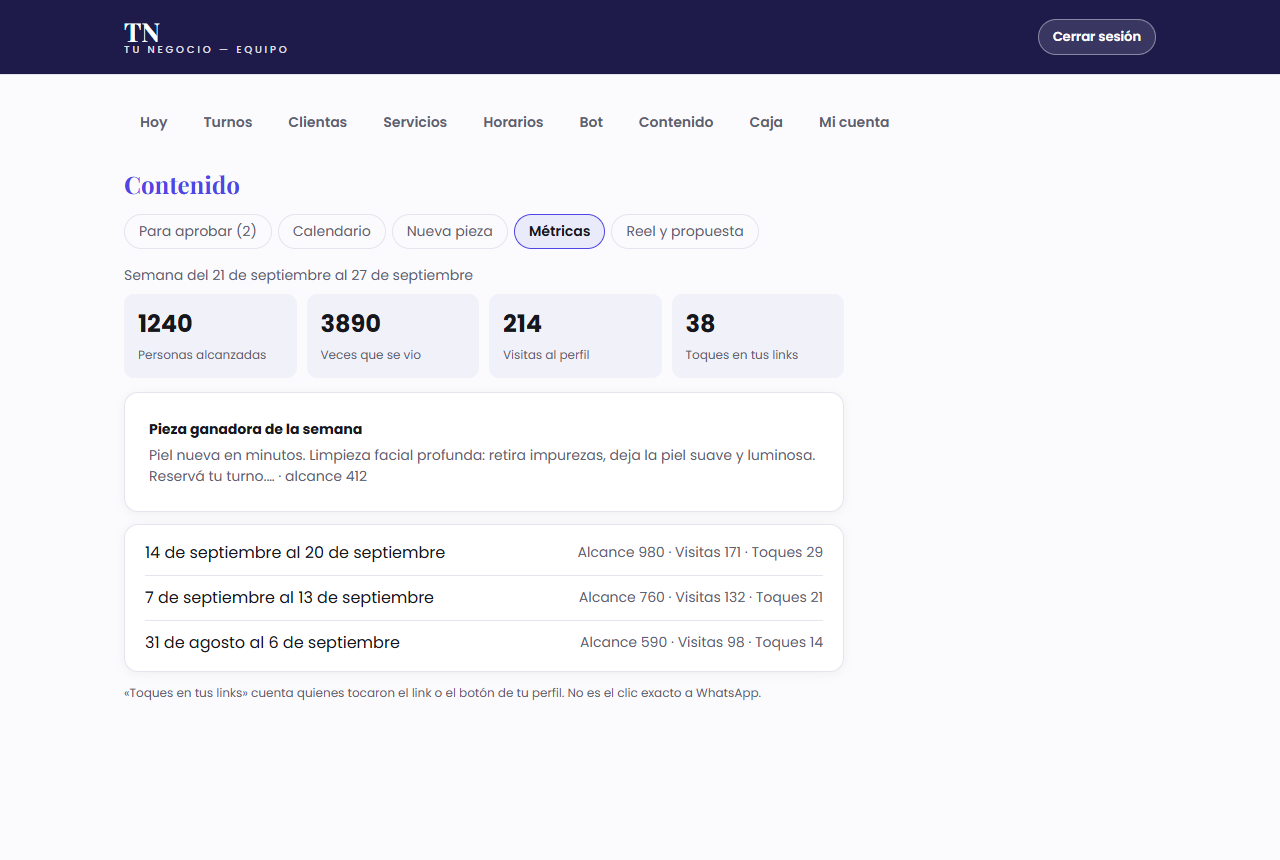
Task: Click the «Toques en tus links» footnote
Action: point(442,692)
